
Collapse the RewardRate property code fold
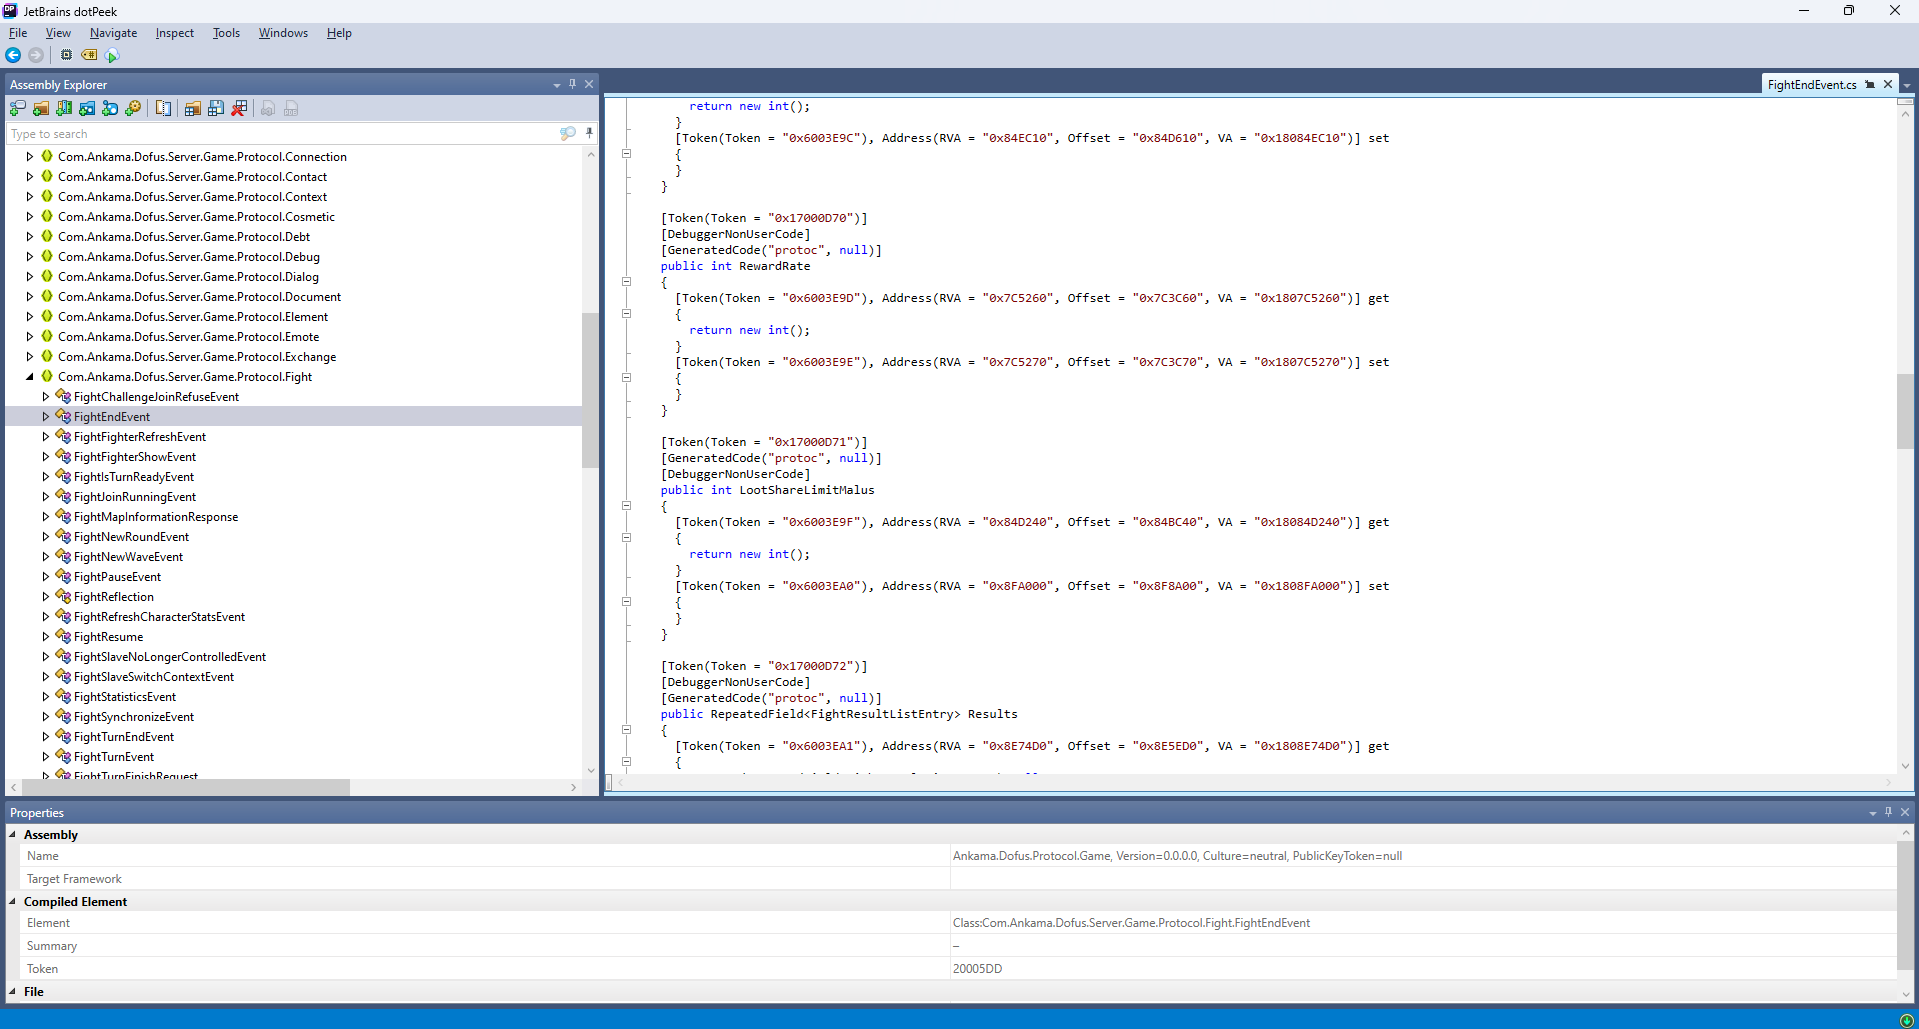click(x=627, y=282)
